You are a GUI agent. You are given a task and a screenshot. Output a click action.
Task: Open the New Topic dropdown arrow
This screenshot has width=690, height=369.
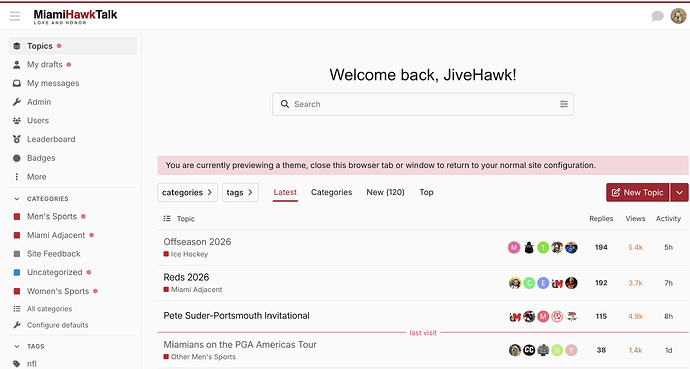[x=679, y=193]
